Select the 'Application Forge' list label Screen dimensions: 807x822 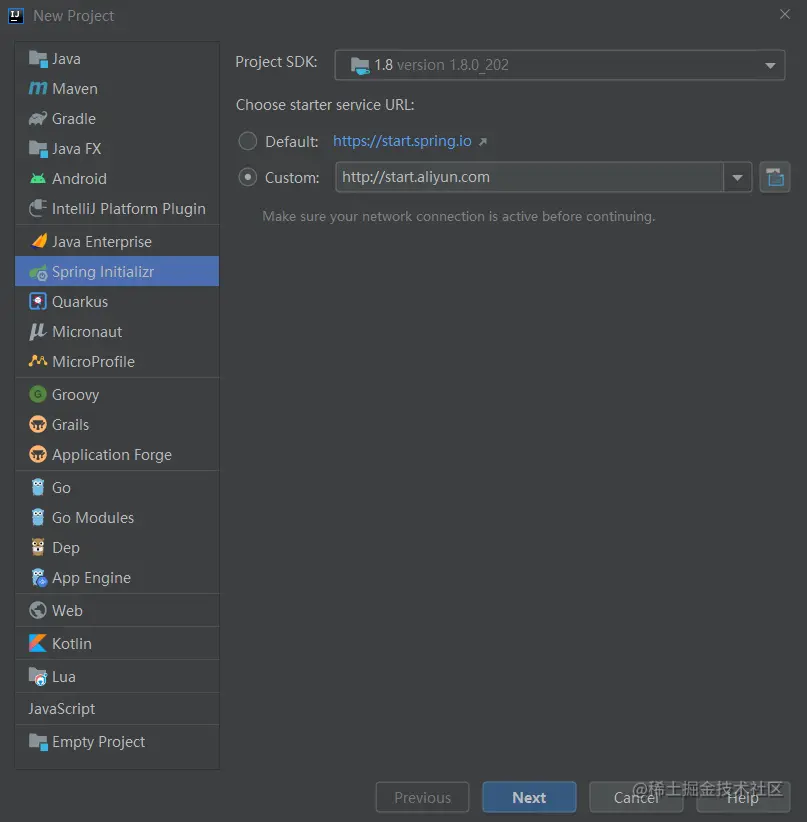[x=112, y=455]
